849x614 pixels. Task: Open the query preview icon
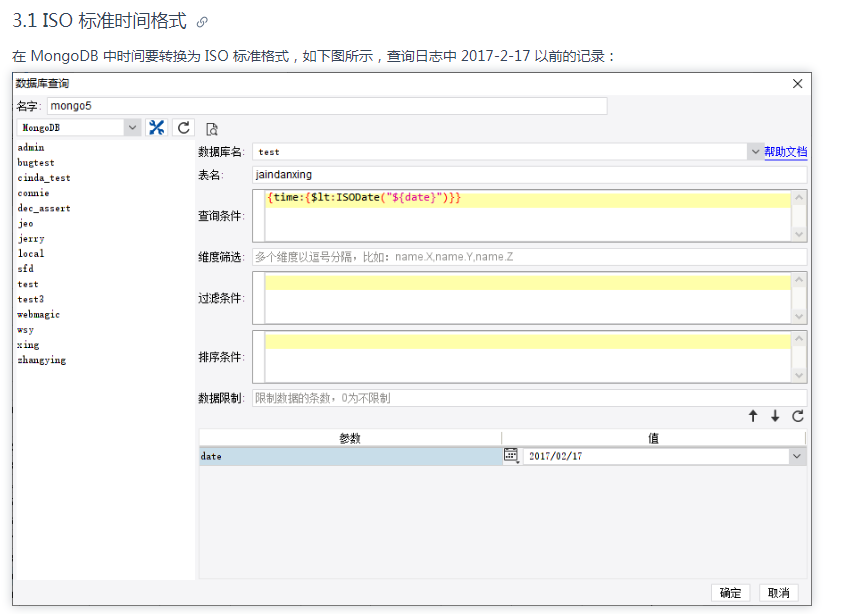tap(212, 129)
